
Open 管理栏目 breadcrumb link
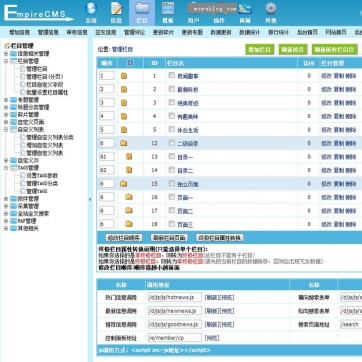[x=122, y=50]
